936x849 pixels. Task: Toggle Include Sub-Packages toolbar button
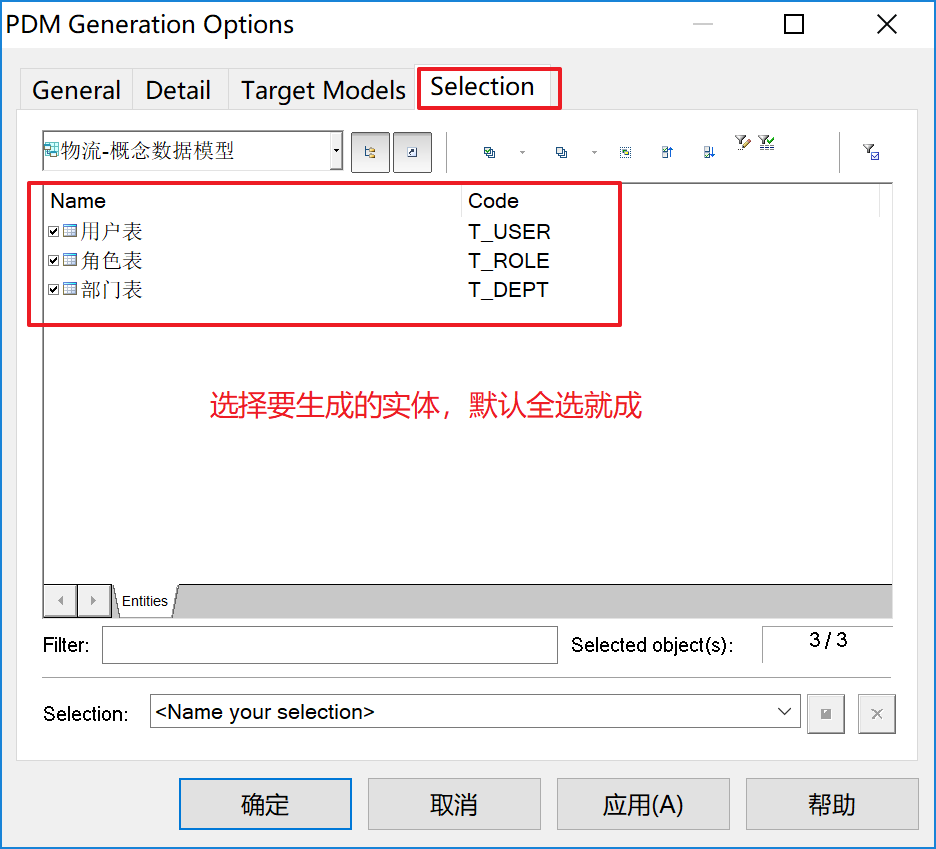point(370,152)
